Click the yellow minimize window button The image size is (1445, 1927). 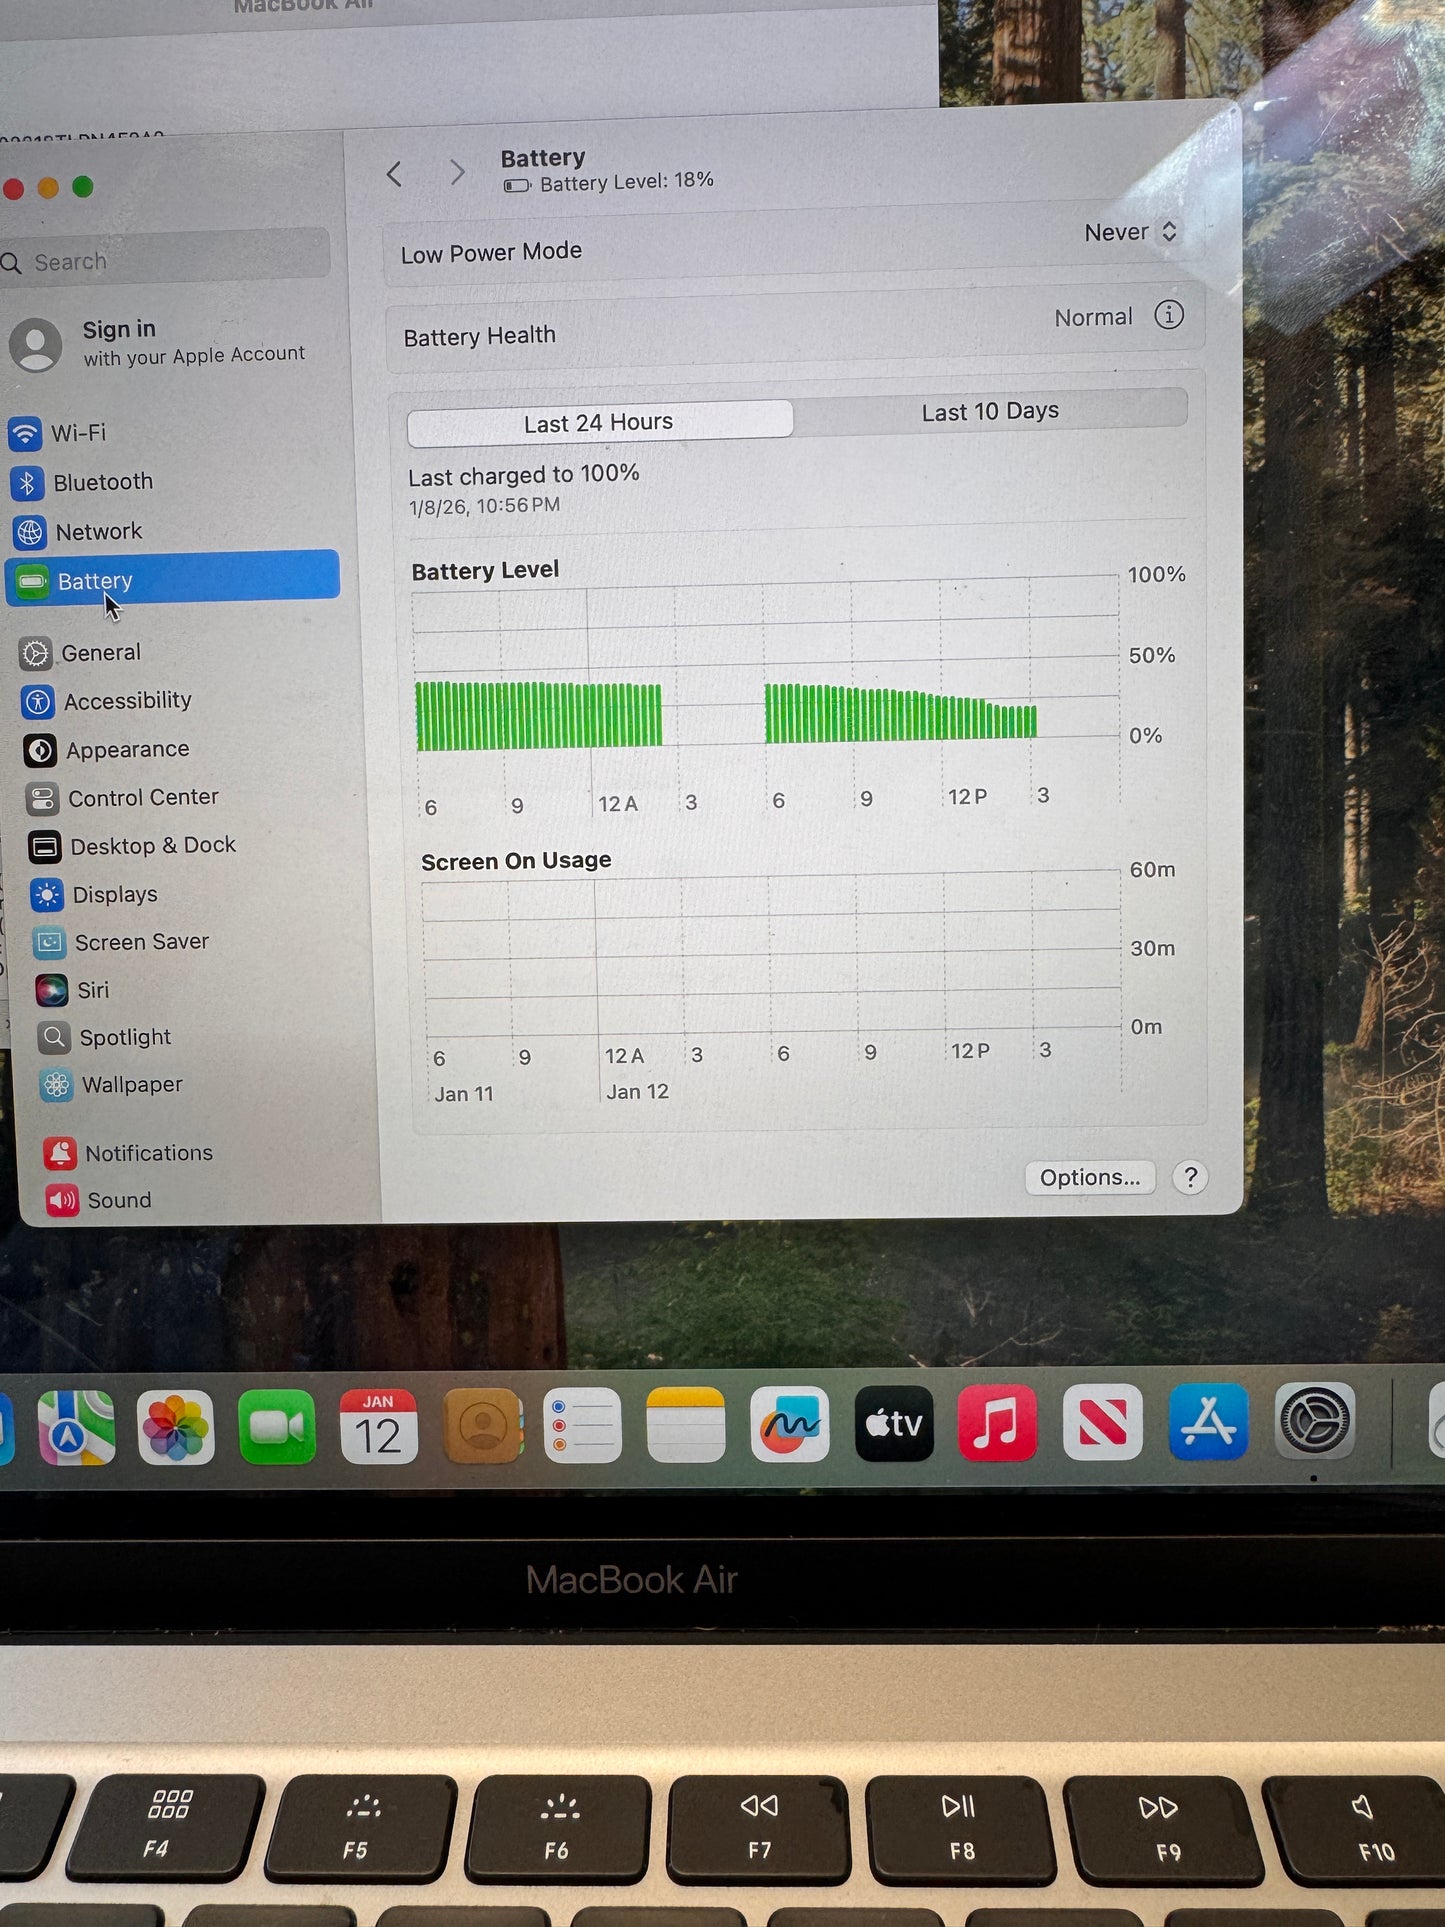48,188
